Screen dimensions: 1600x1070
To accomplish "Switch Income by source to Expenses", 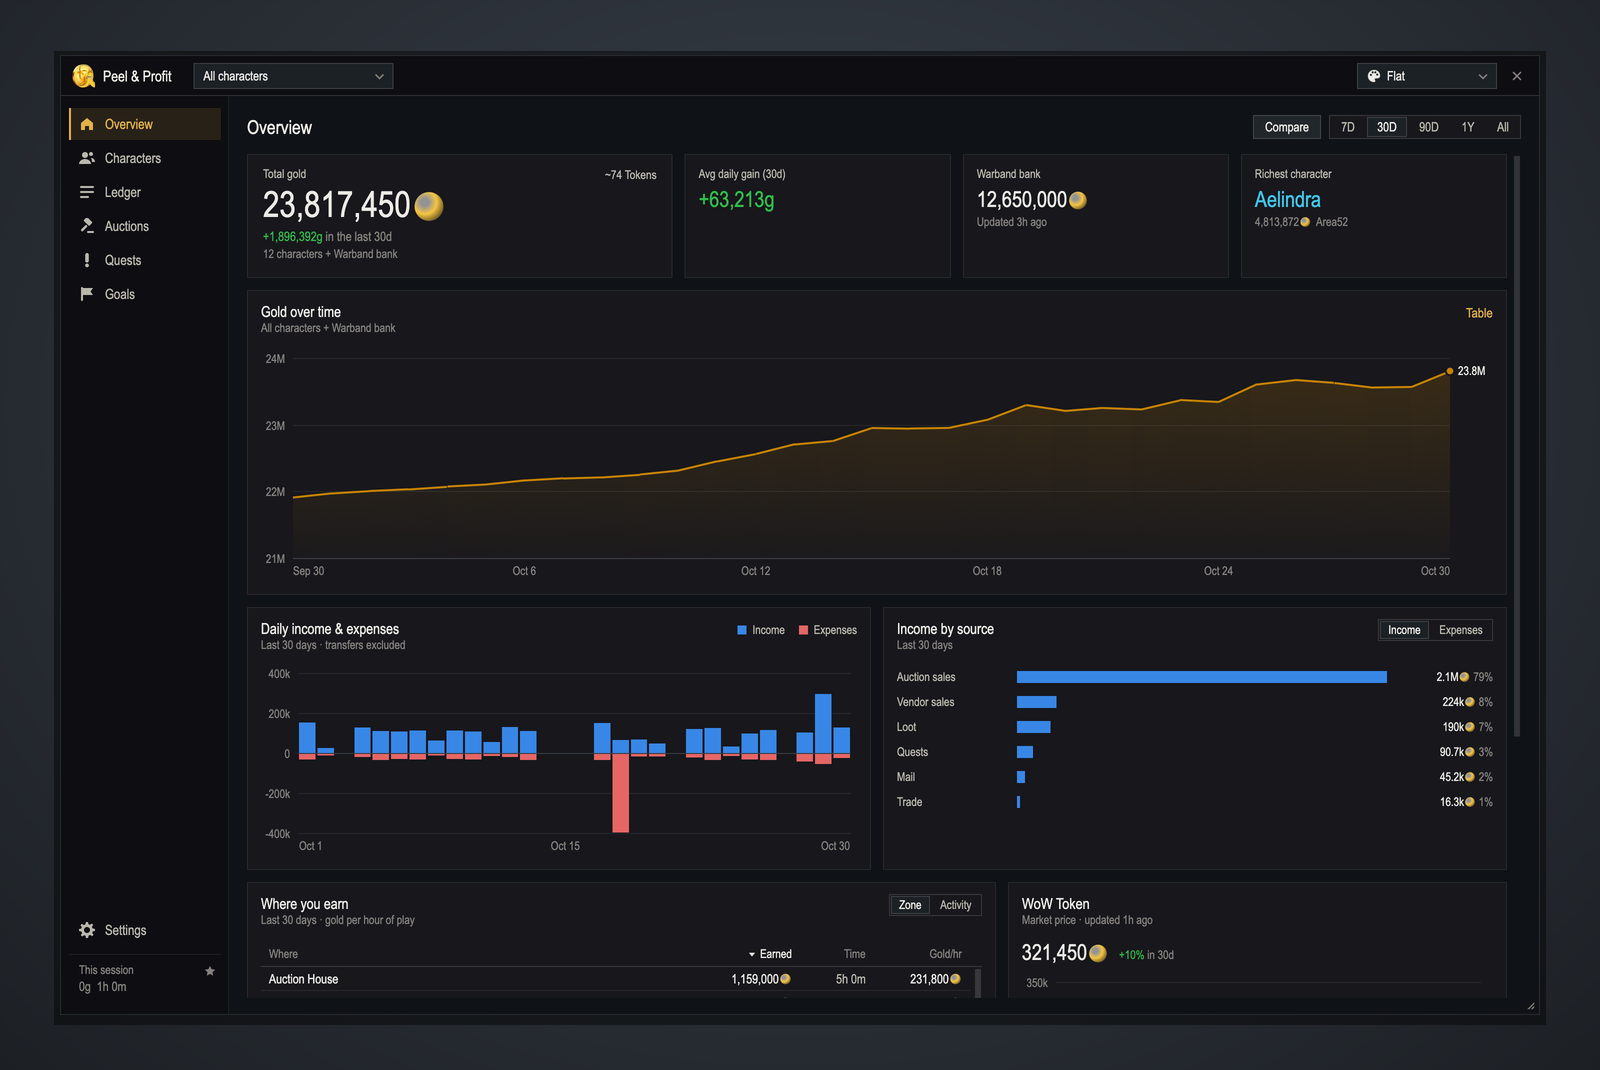I will tap(1461, 630).
